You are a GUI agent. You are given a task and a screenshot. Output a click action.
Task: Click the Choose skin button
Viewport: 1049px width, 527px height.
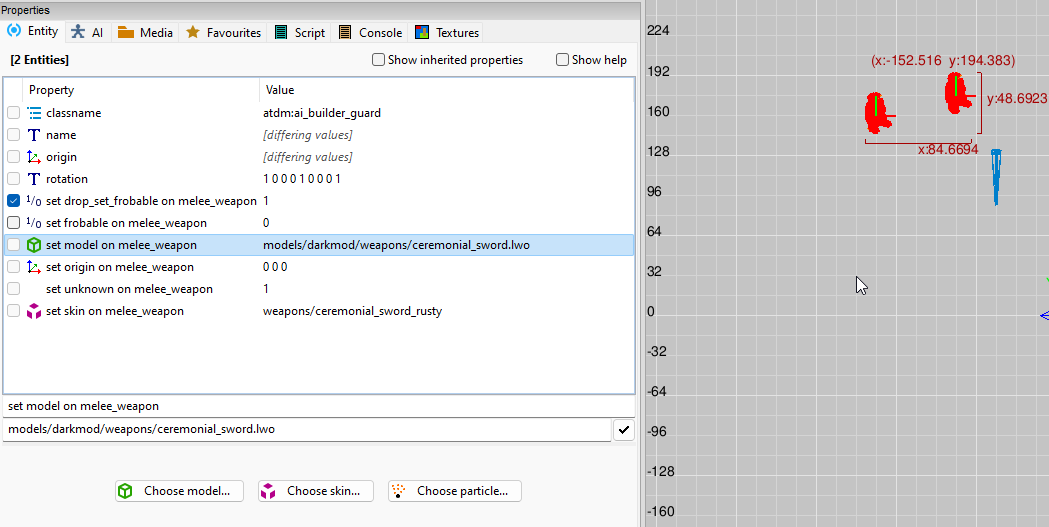[316, 491]
